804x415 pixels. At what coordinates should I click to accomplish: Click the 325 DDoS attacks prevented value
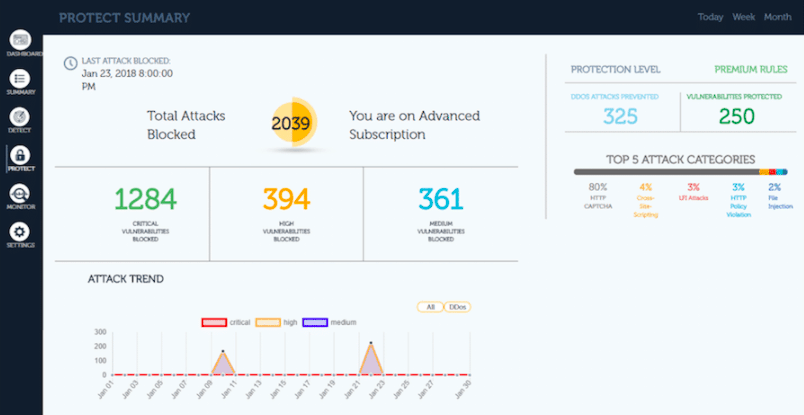[620, 116]
